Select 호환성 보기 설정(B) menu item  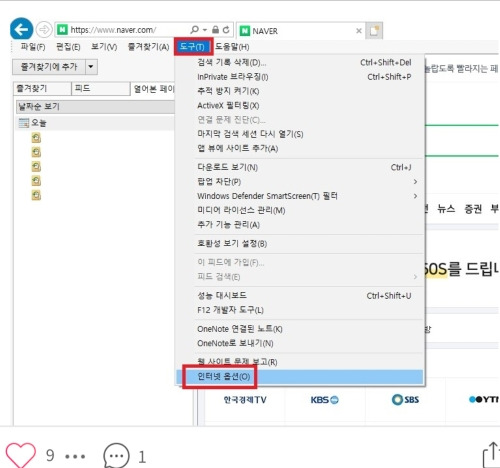tap(300, 244)
